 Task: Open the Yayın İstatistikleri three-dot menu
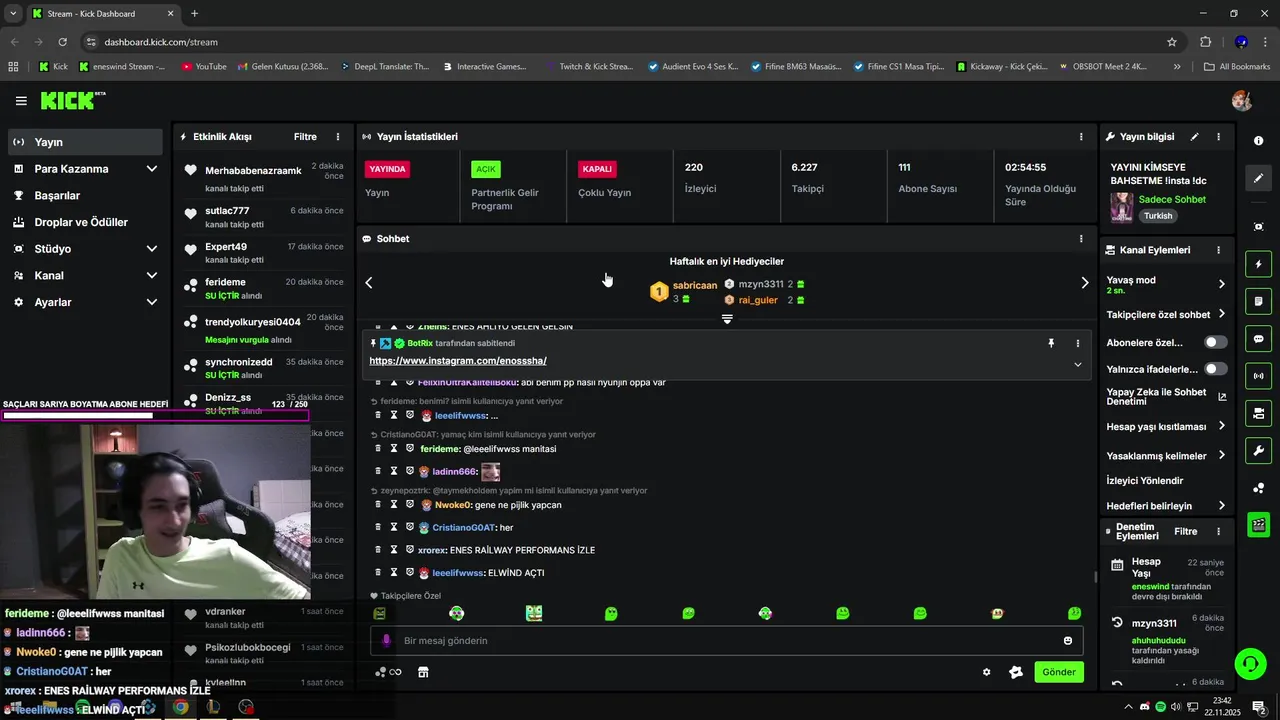[x=1081, y=137]
